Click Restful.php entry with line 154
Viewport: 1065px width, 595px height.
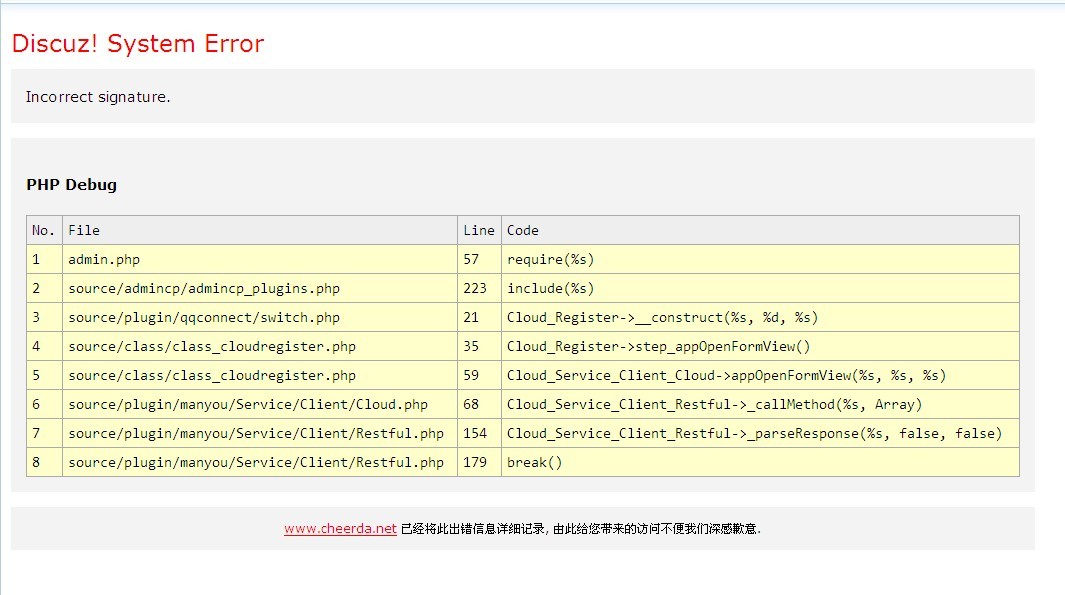click(x=256, y=433)
